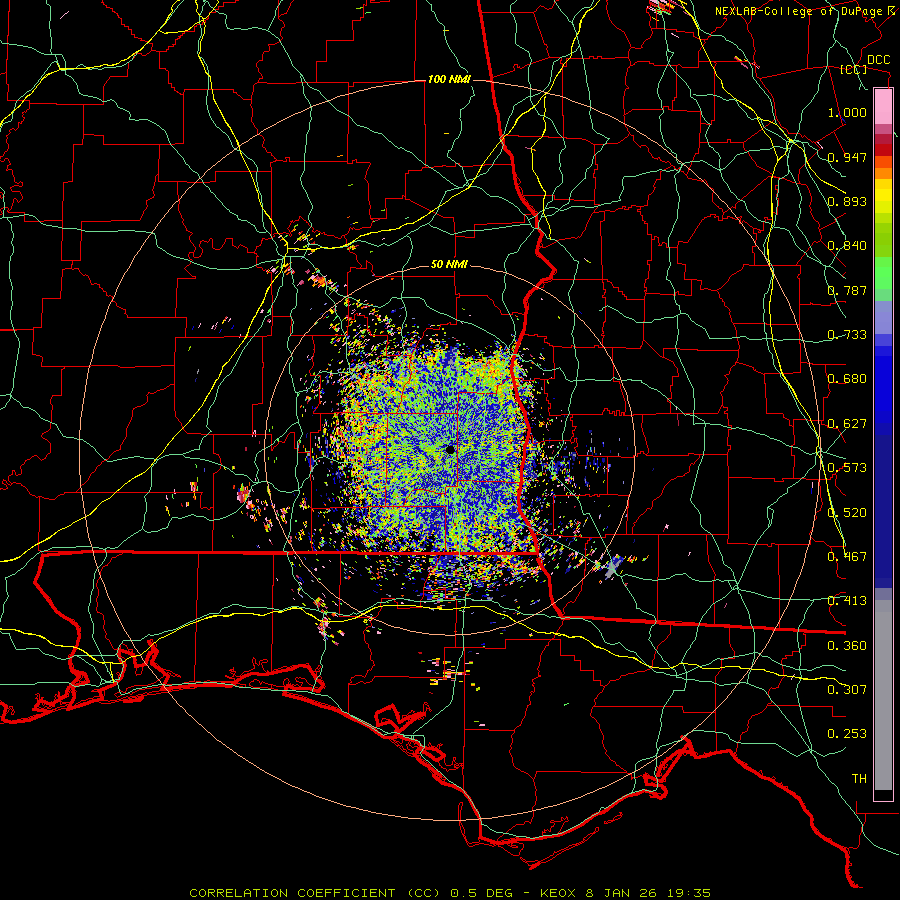Image resolution: width=900 pixels, height=900 pixels.
Task: Click the black radar site dot at center
Action: tap(451, 449)
